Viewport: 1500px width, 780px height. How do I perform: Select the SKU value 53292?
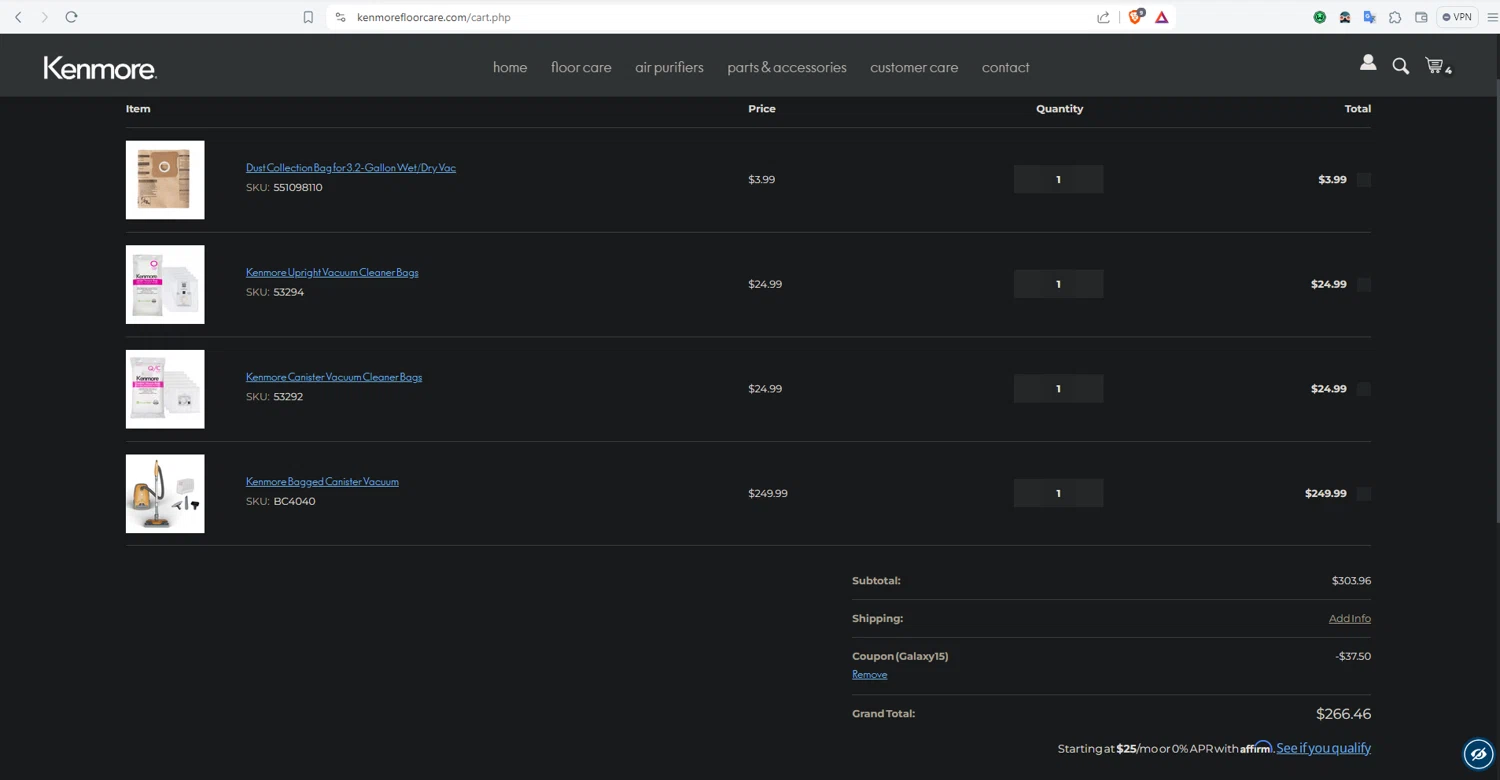(x=288, y=397)
